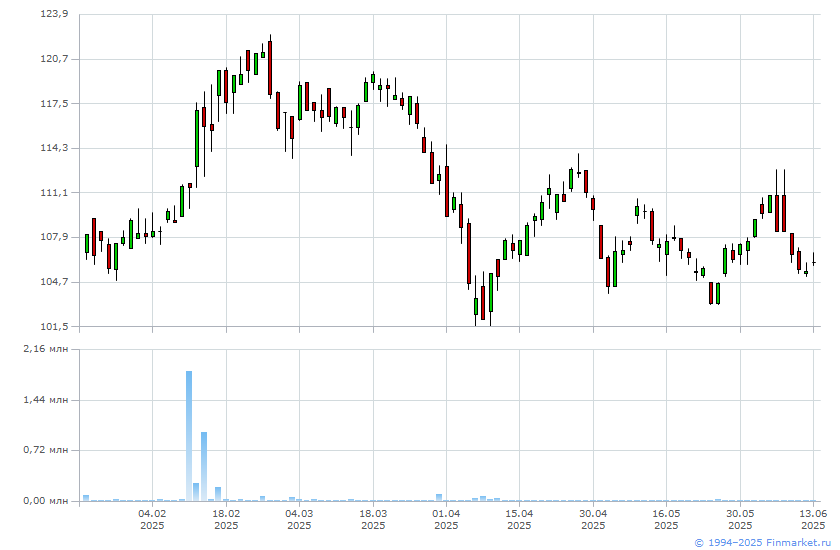Click the 18.03 2025 date label
The width and height of the screenshot is (840, 550).
[x=373, y=519]
